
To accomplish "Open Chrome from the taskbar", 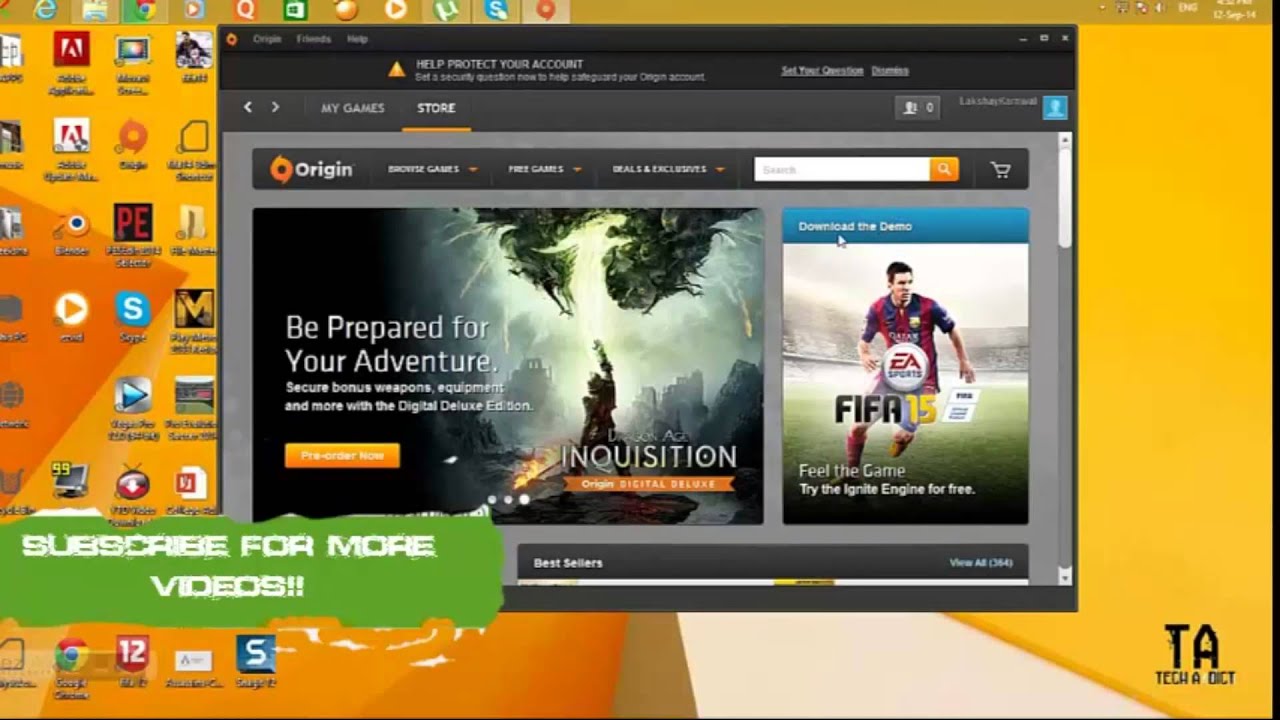I will tap(145, 10).
